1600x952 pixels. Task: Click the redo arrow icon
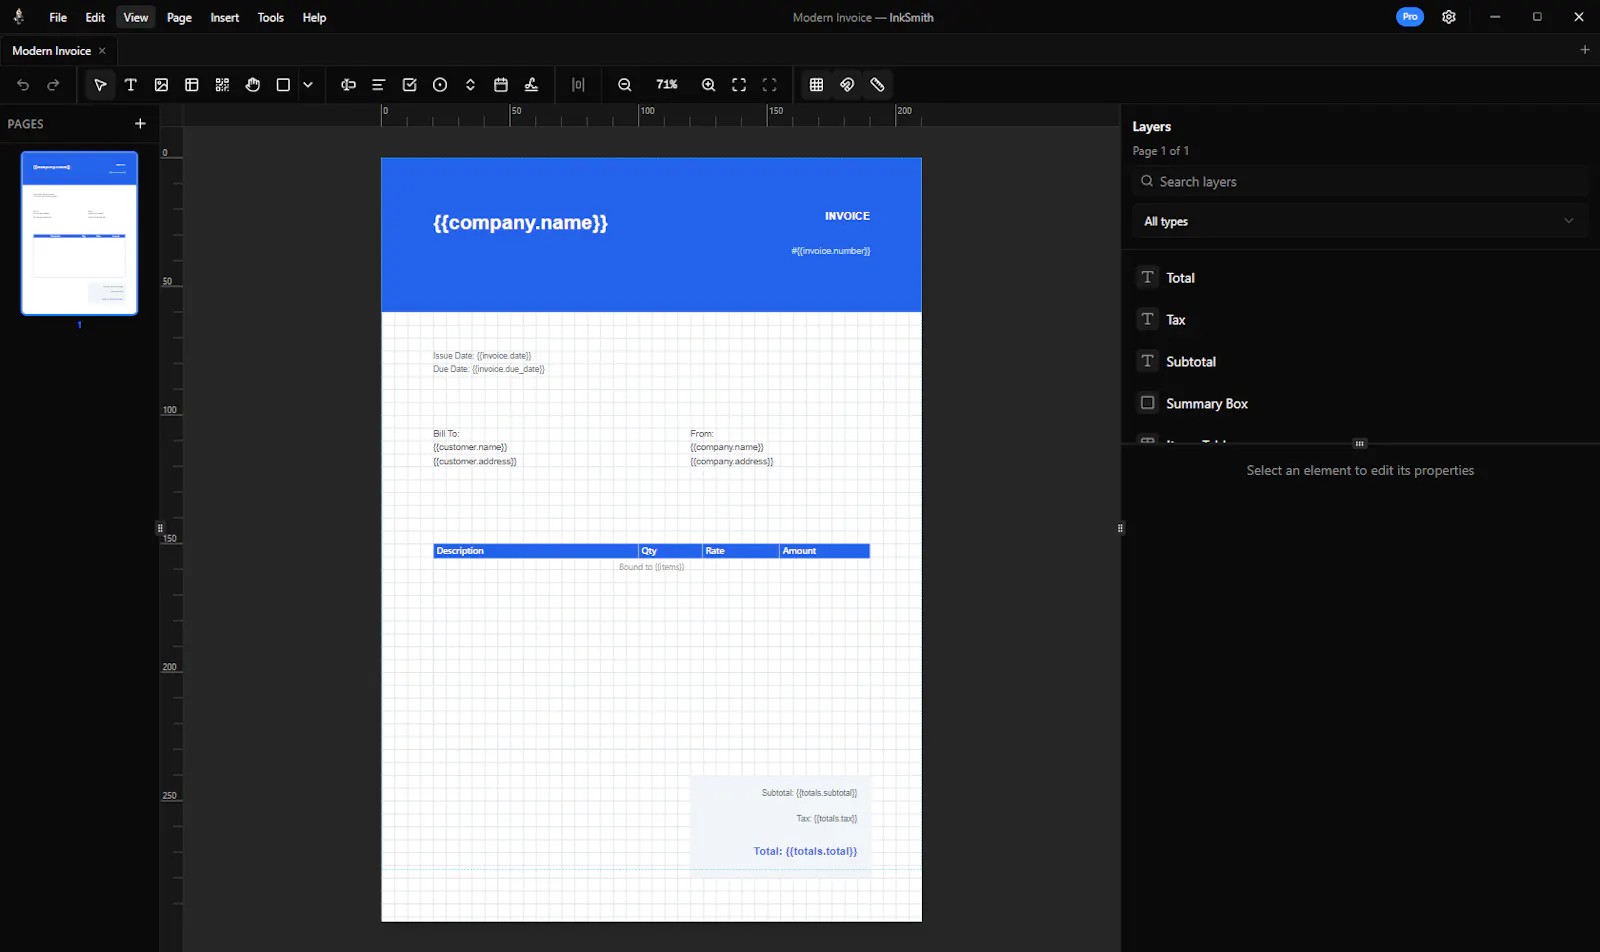53,85
